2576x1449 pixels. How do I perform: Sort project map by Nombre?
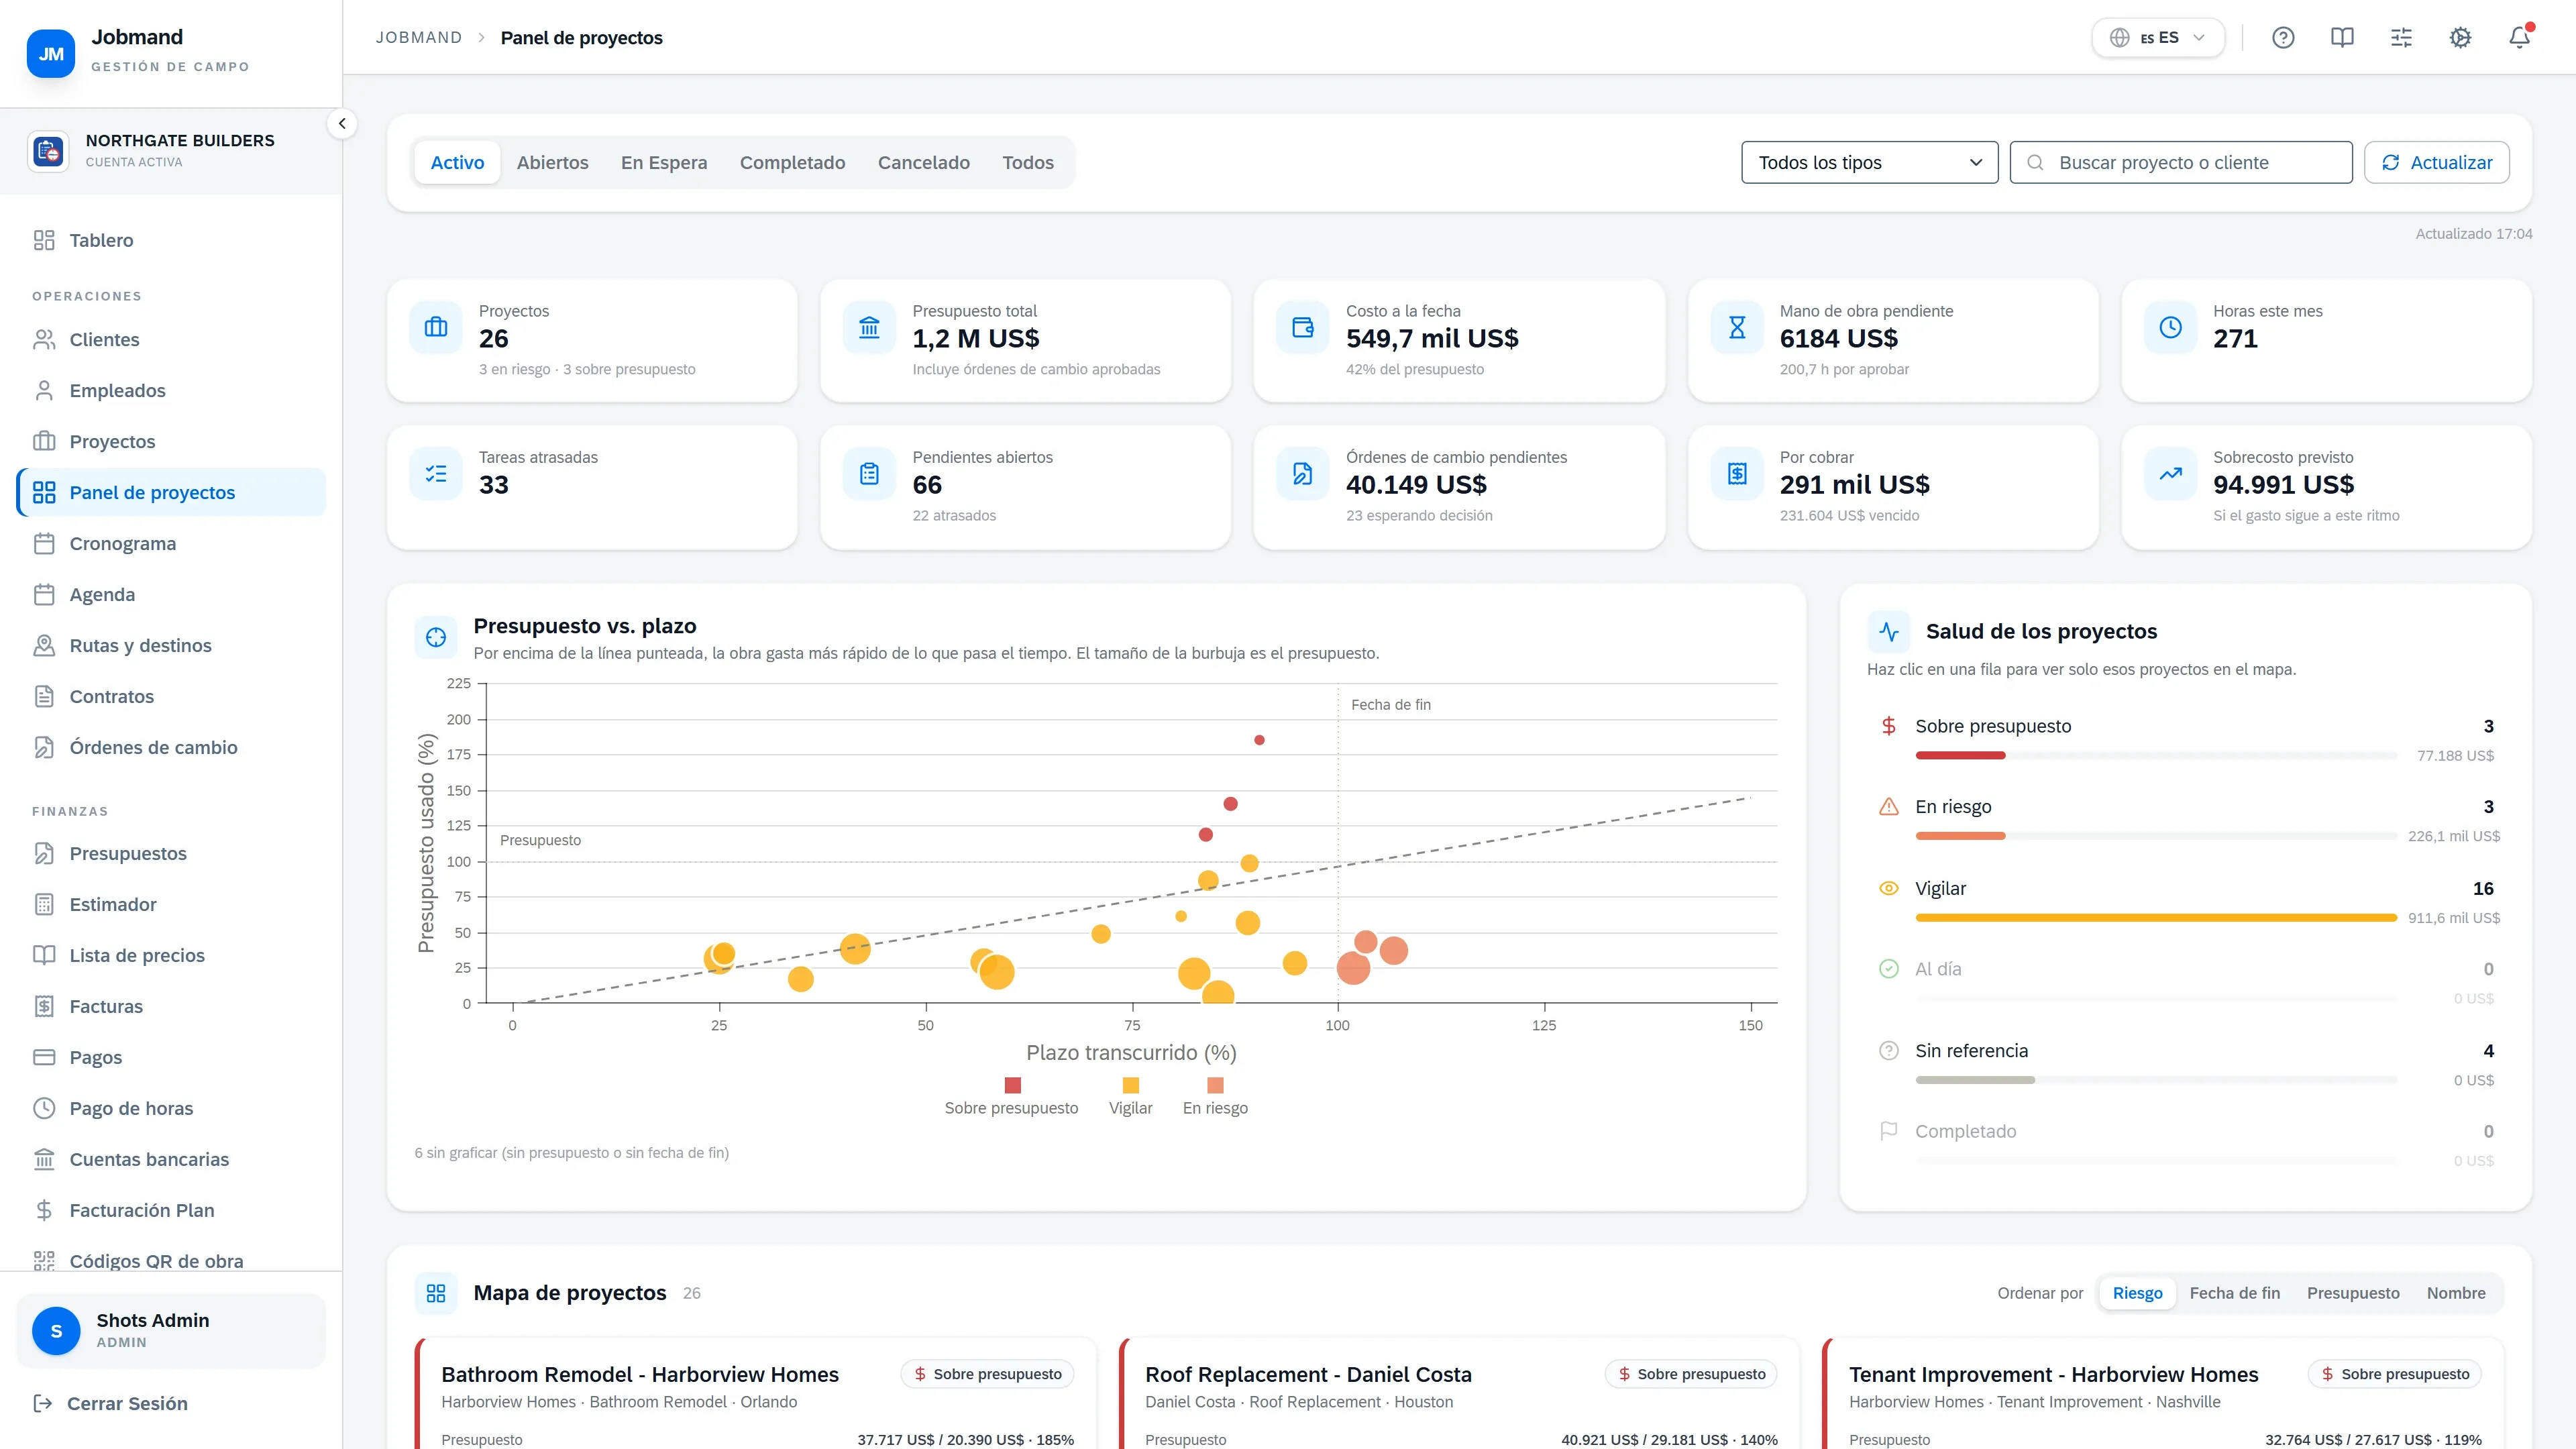[2455, 1293]
